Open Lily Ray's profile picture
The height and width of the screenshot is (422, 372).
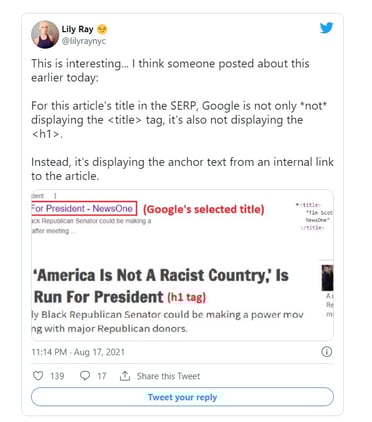click(x=45, y=35)
